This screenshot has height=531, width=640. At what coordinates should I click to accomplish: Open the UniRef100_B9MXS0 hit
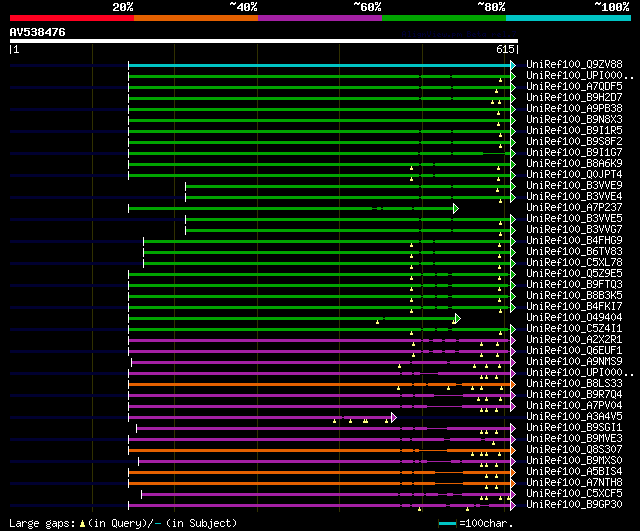click(x=574, y=461)
